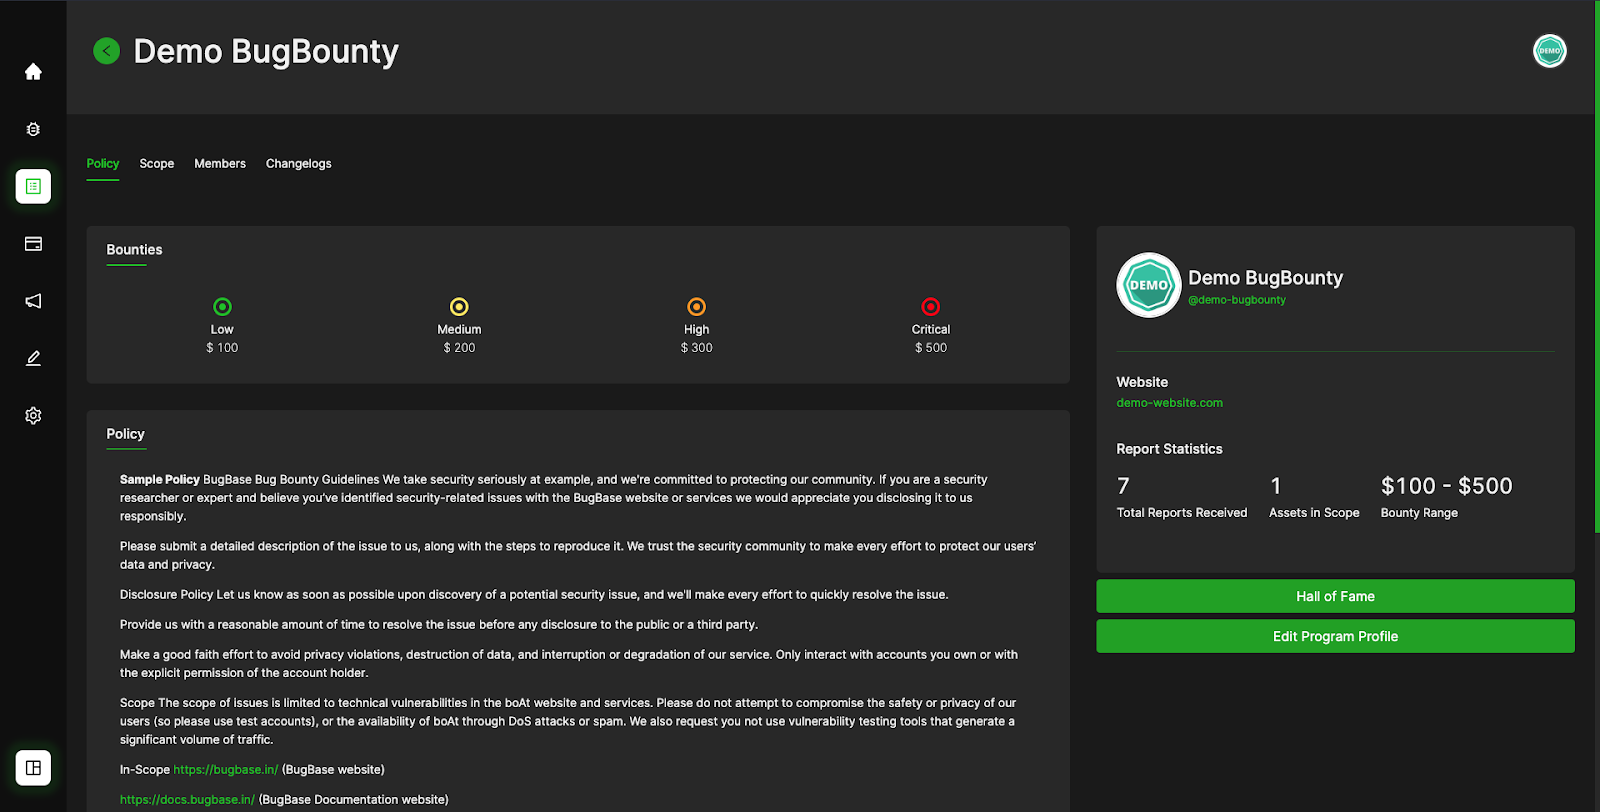Click the Critical severity red bounty icon
Image resolution: width=1600 pixels, height=812 pixels.
tap(931, 307)
